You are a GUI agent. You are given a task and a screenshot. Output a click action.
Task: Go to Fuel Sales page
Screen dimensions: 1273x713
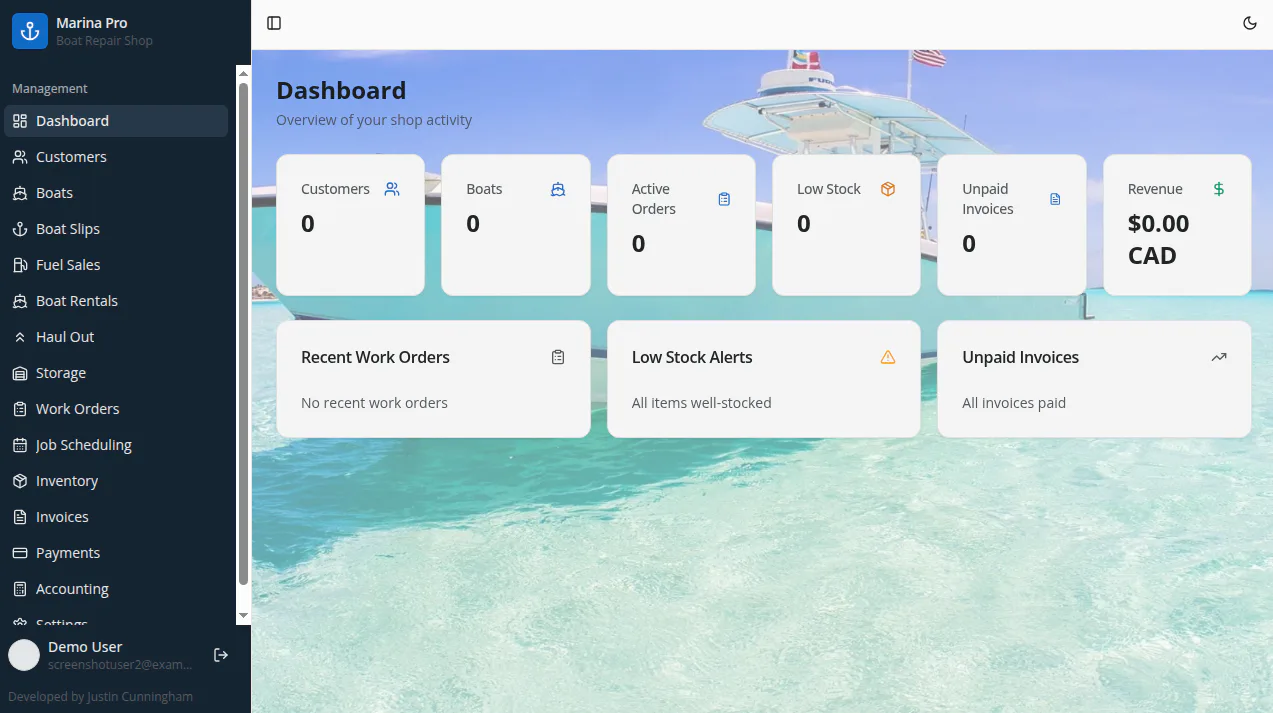pyautogui.click(x=116, y=265)
